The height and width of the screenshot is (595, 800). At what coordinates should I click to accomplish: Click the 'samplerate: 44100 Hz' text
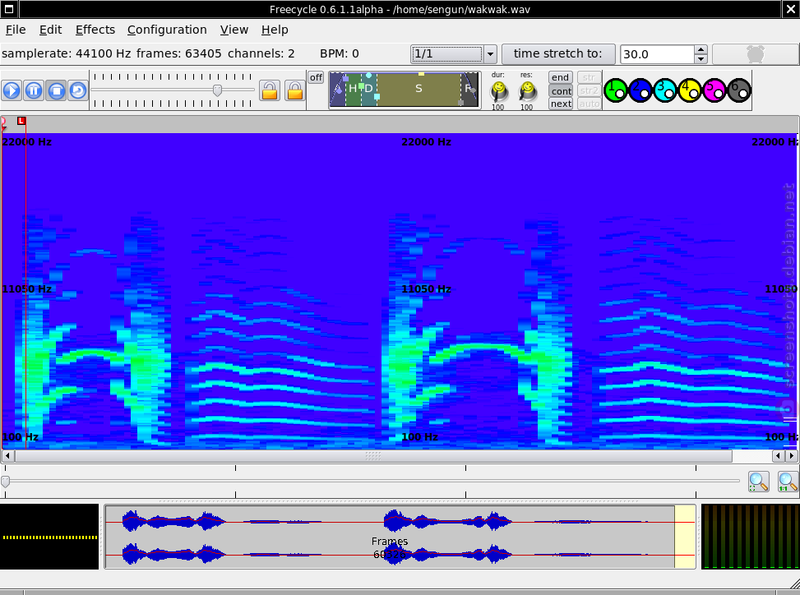(66, 54)
